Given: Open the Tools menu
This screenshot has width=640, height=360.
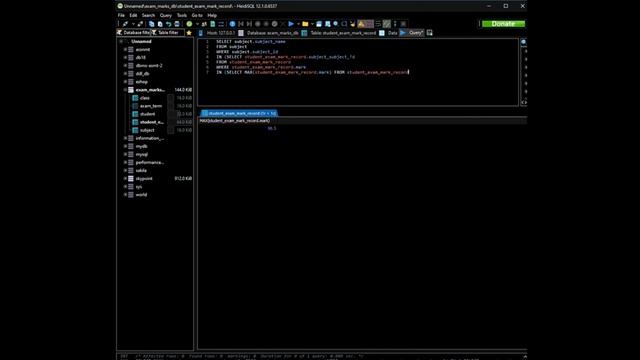Looking at the screenshot, I should click(182, 15).
